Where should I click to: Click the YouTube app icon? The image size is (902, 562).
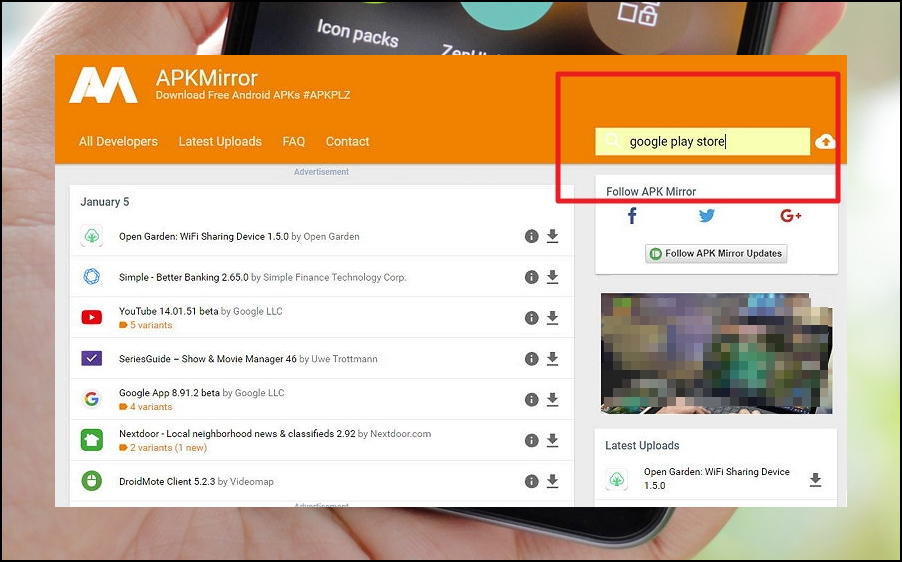click(x=91, y=317)
